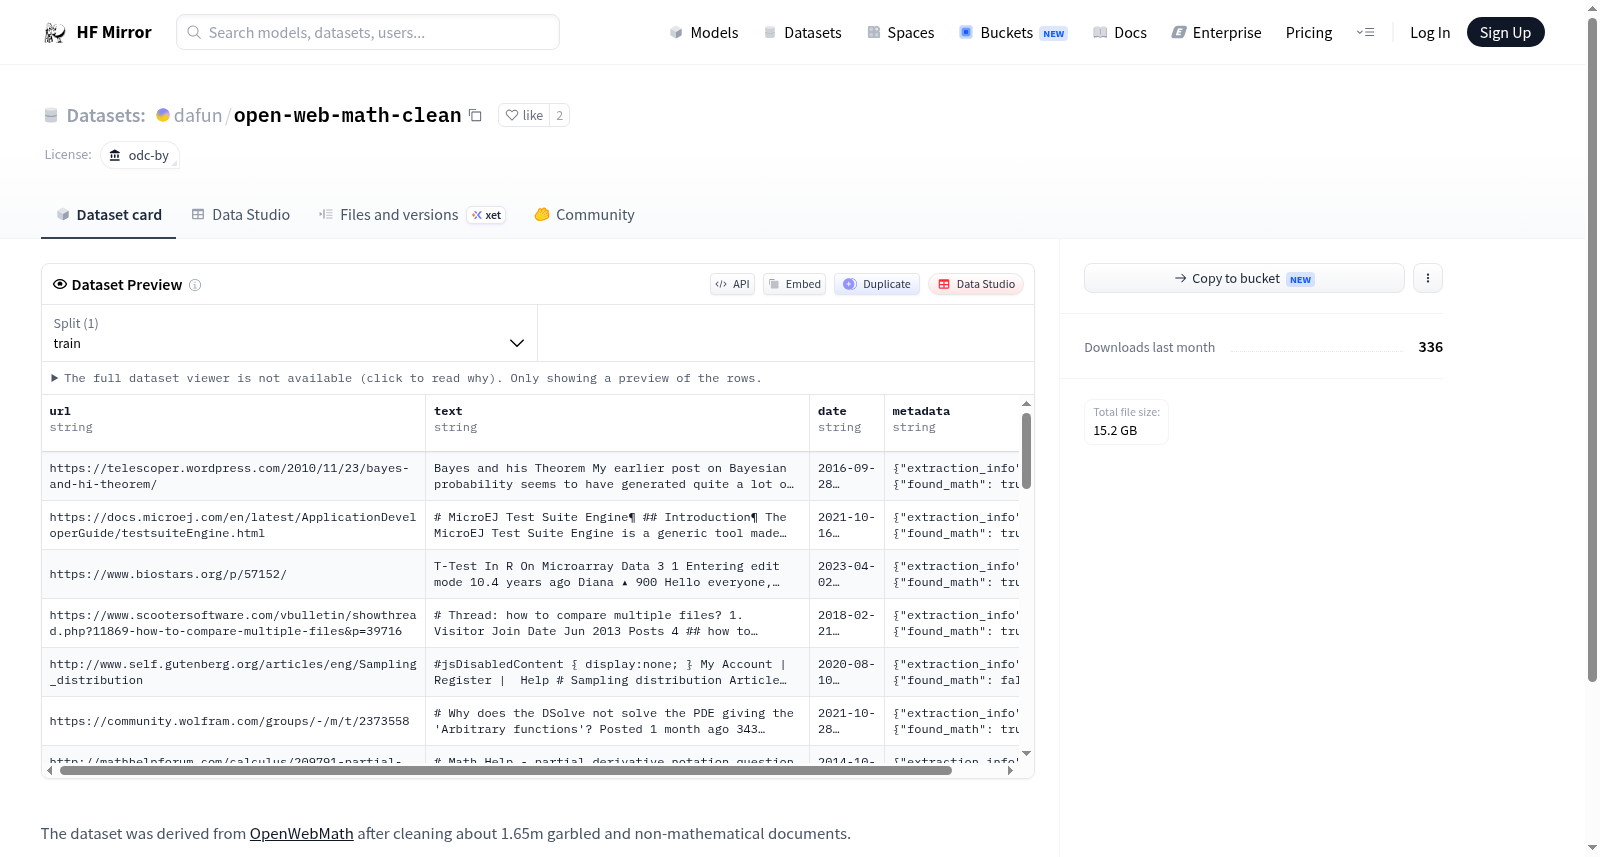Open the API button

[732, 284]
